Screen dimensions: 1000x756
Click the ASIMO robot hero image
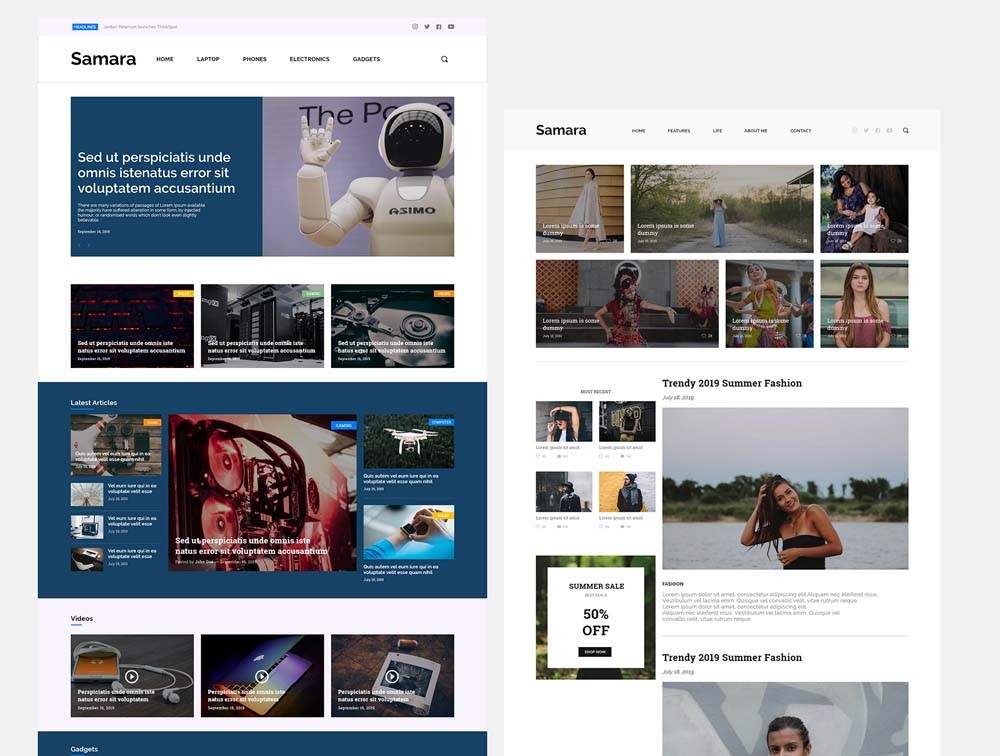click(x=358, y=176)
